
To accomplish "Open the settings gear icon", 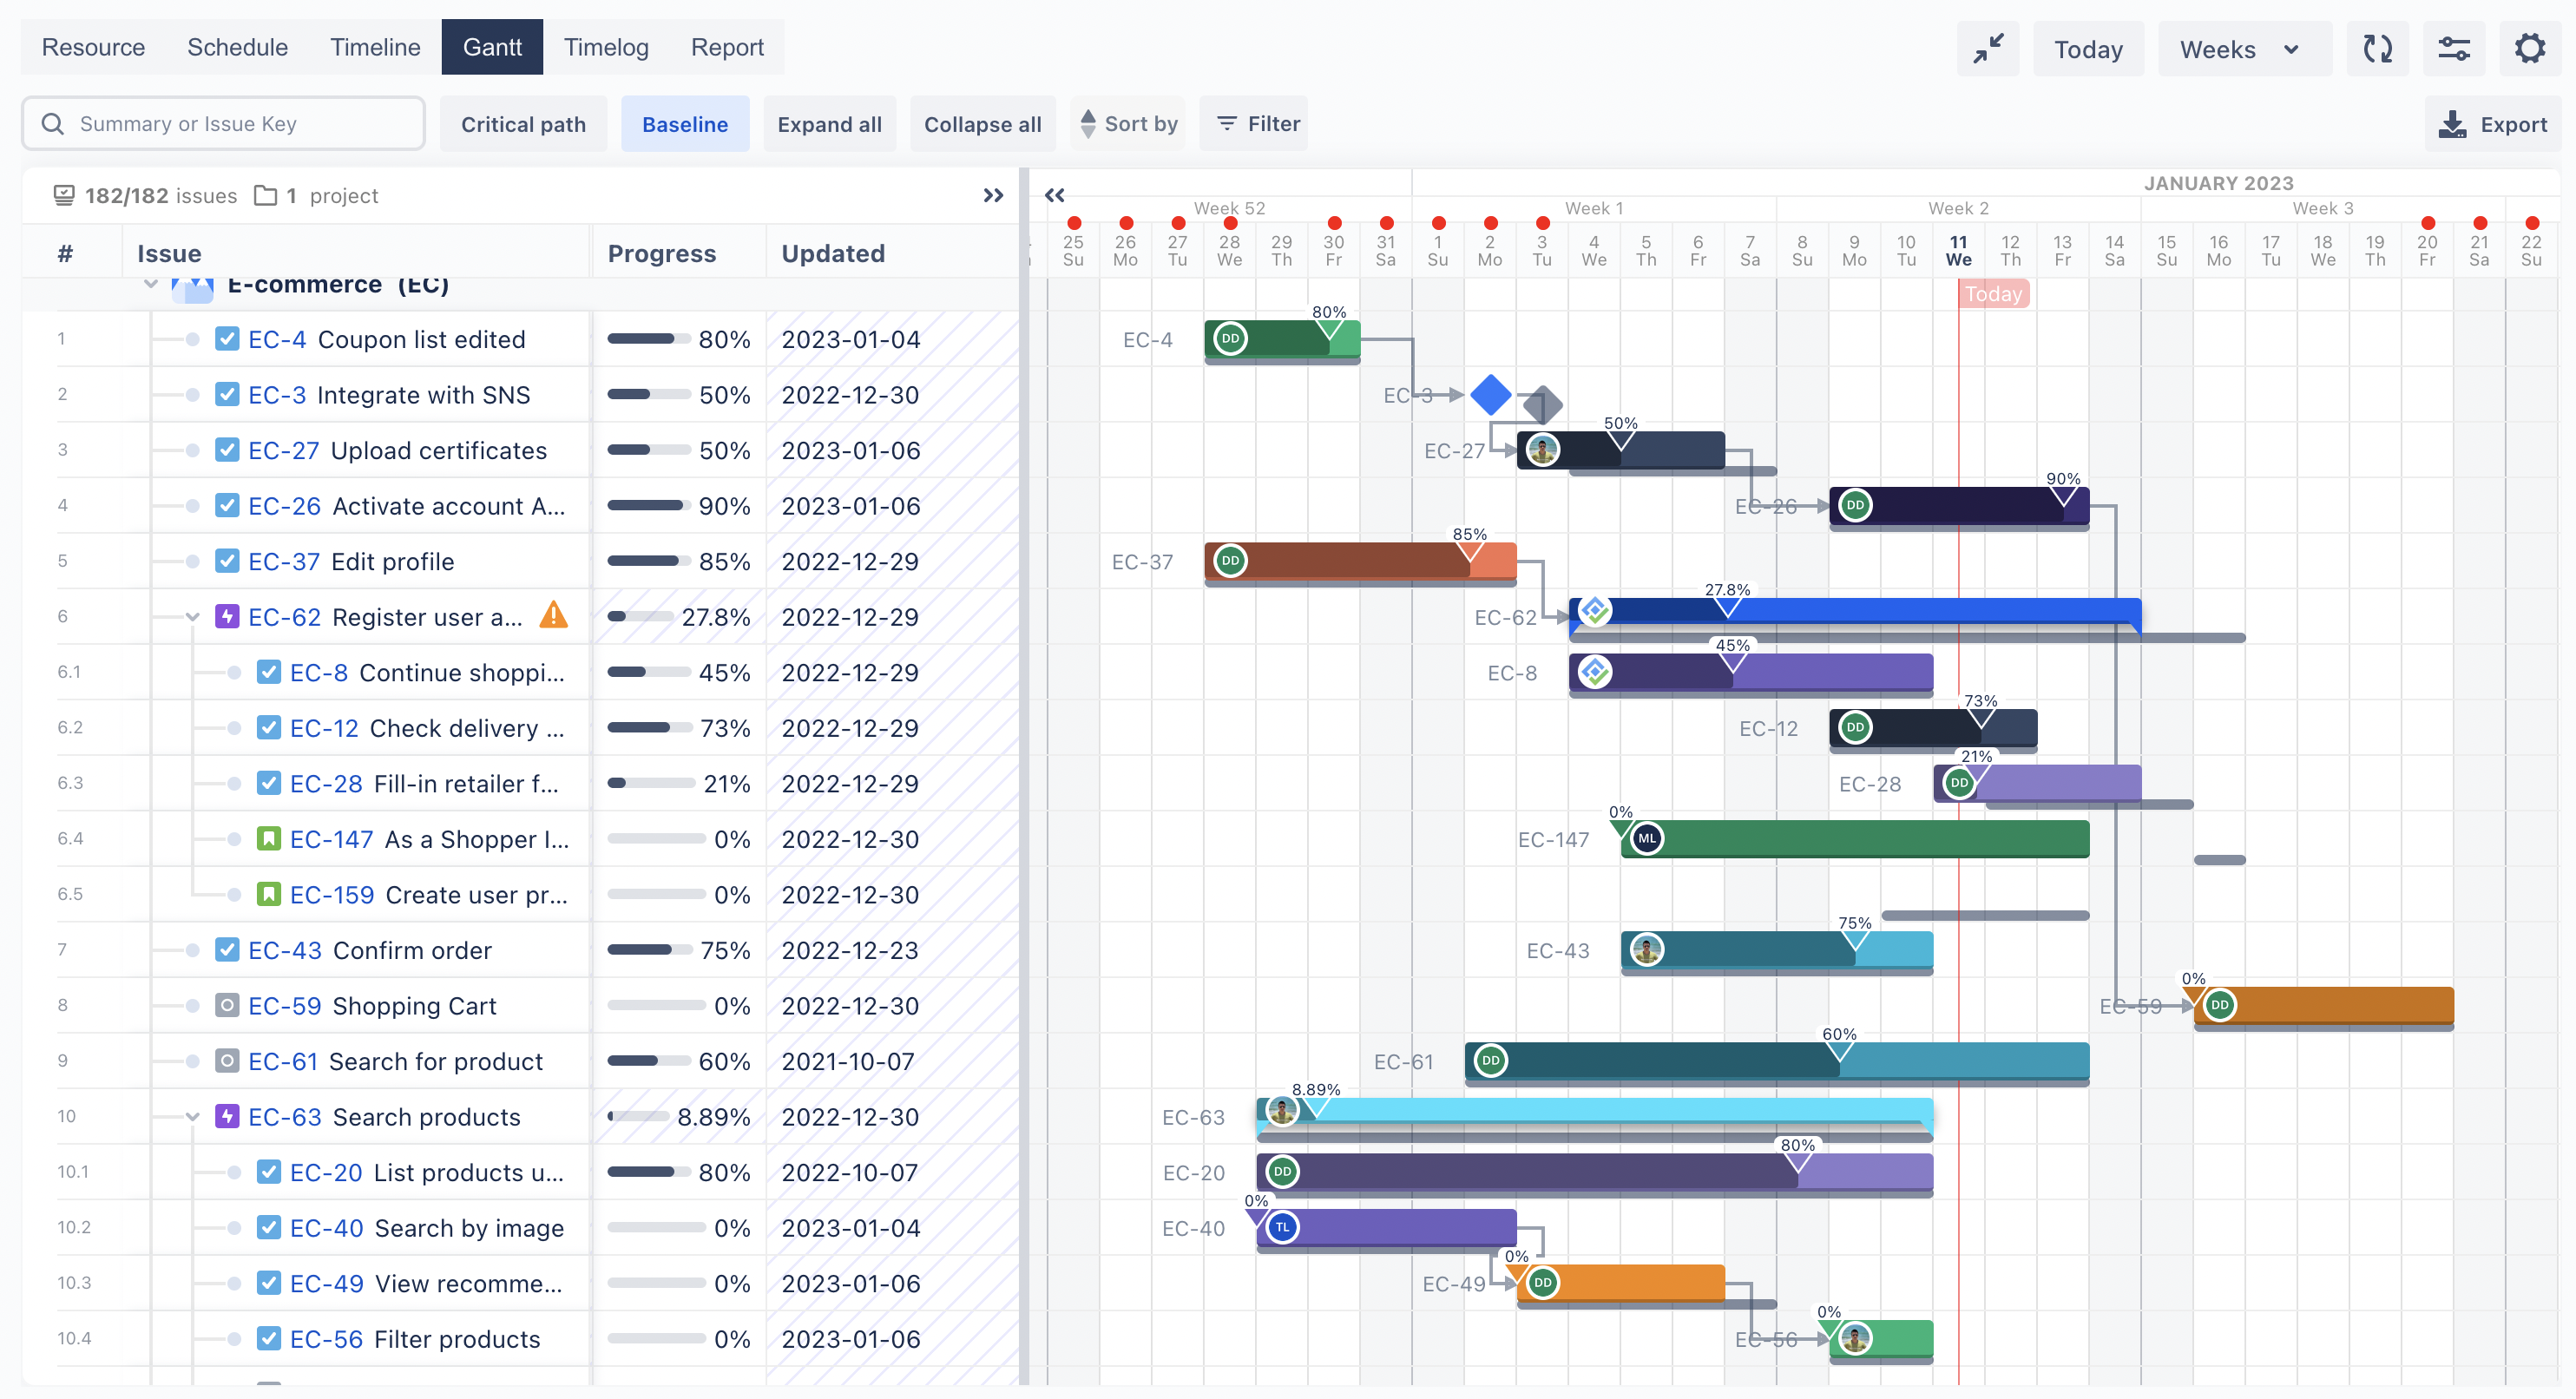I will pos(2529,48).
